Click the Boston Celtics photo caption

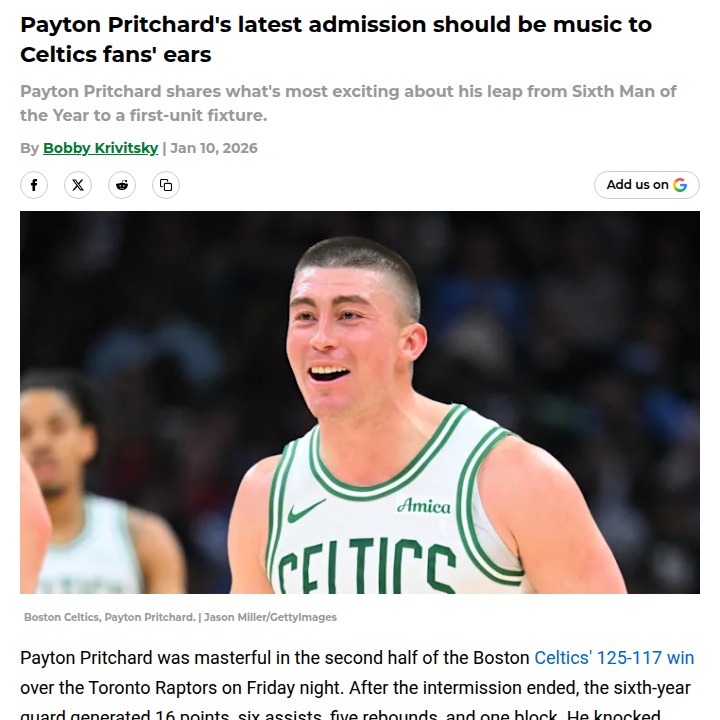click(x=110, y=617)
